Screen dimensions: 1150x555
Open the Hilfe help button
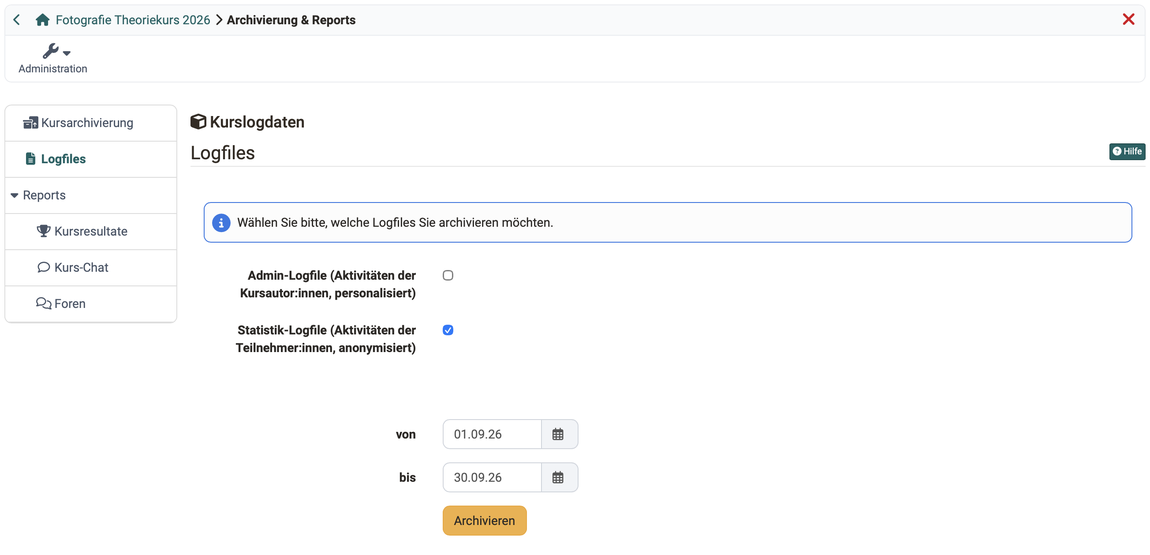click(x=1127, y=152)
